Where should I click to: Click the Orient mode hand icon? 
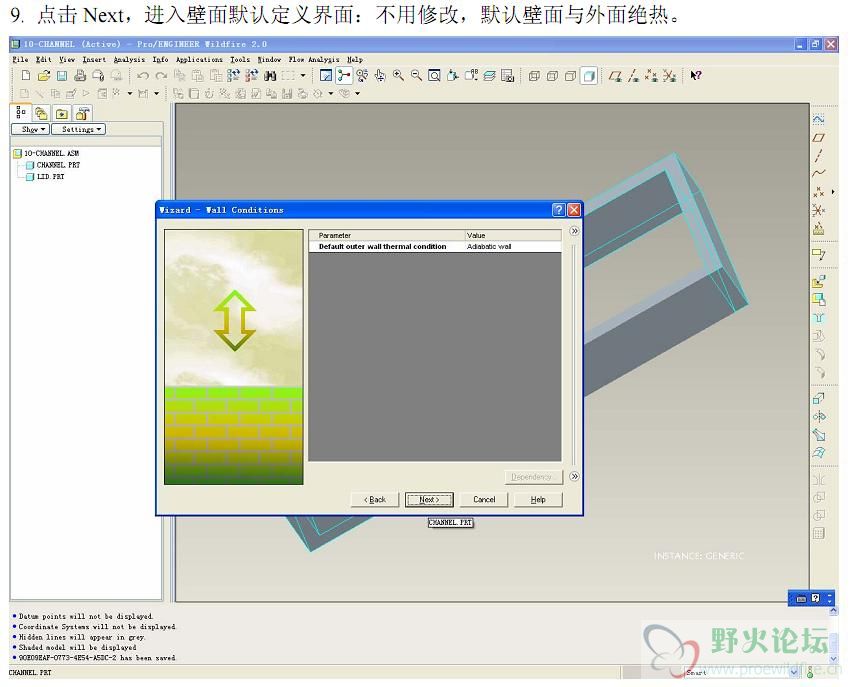(x=380, y=76)
